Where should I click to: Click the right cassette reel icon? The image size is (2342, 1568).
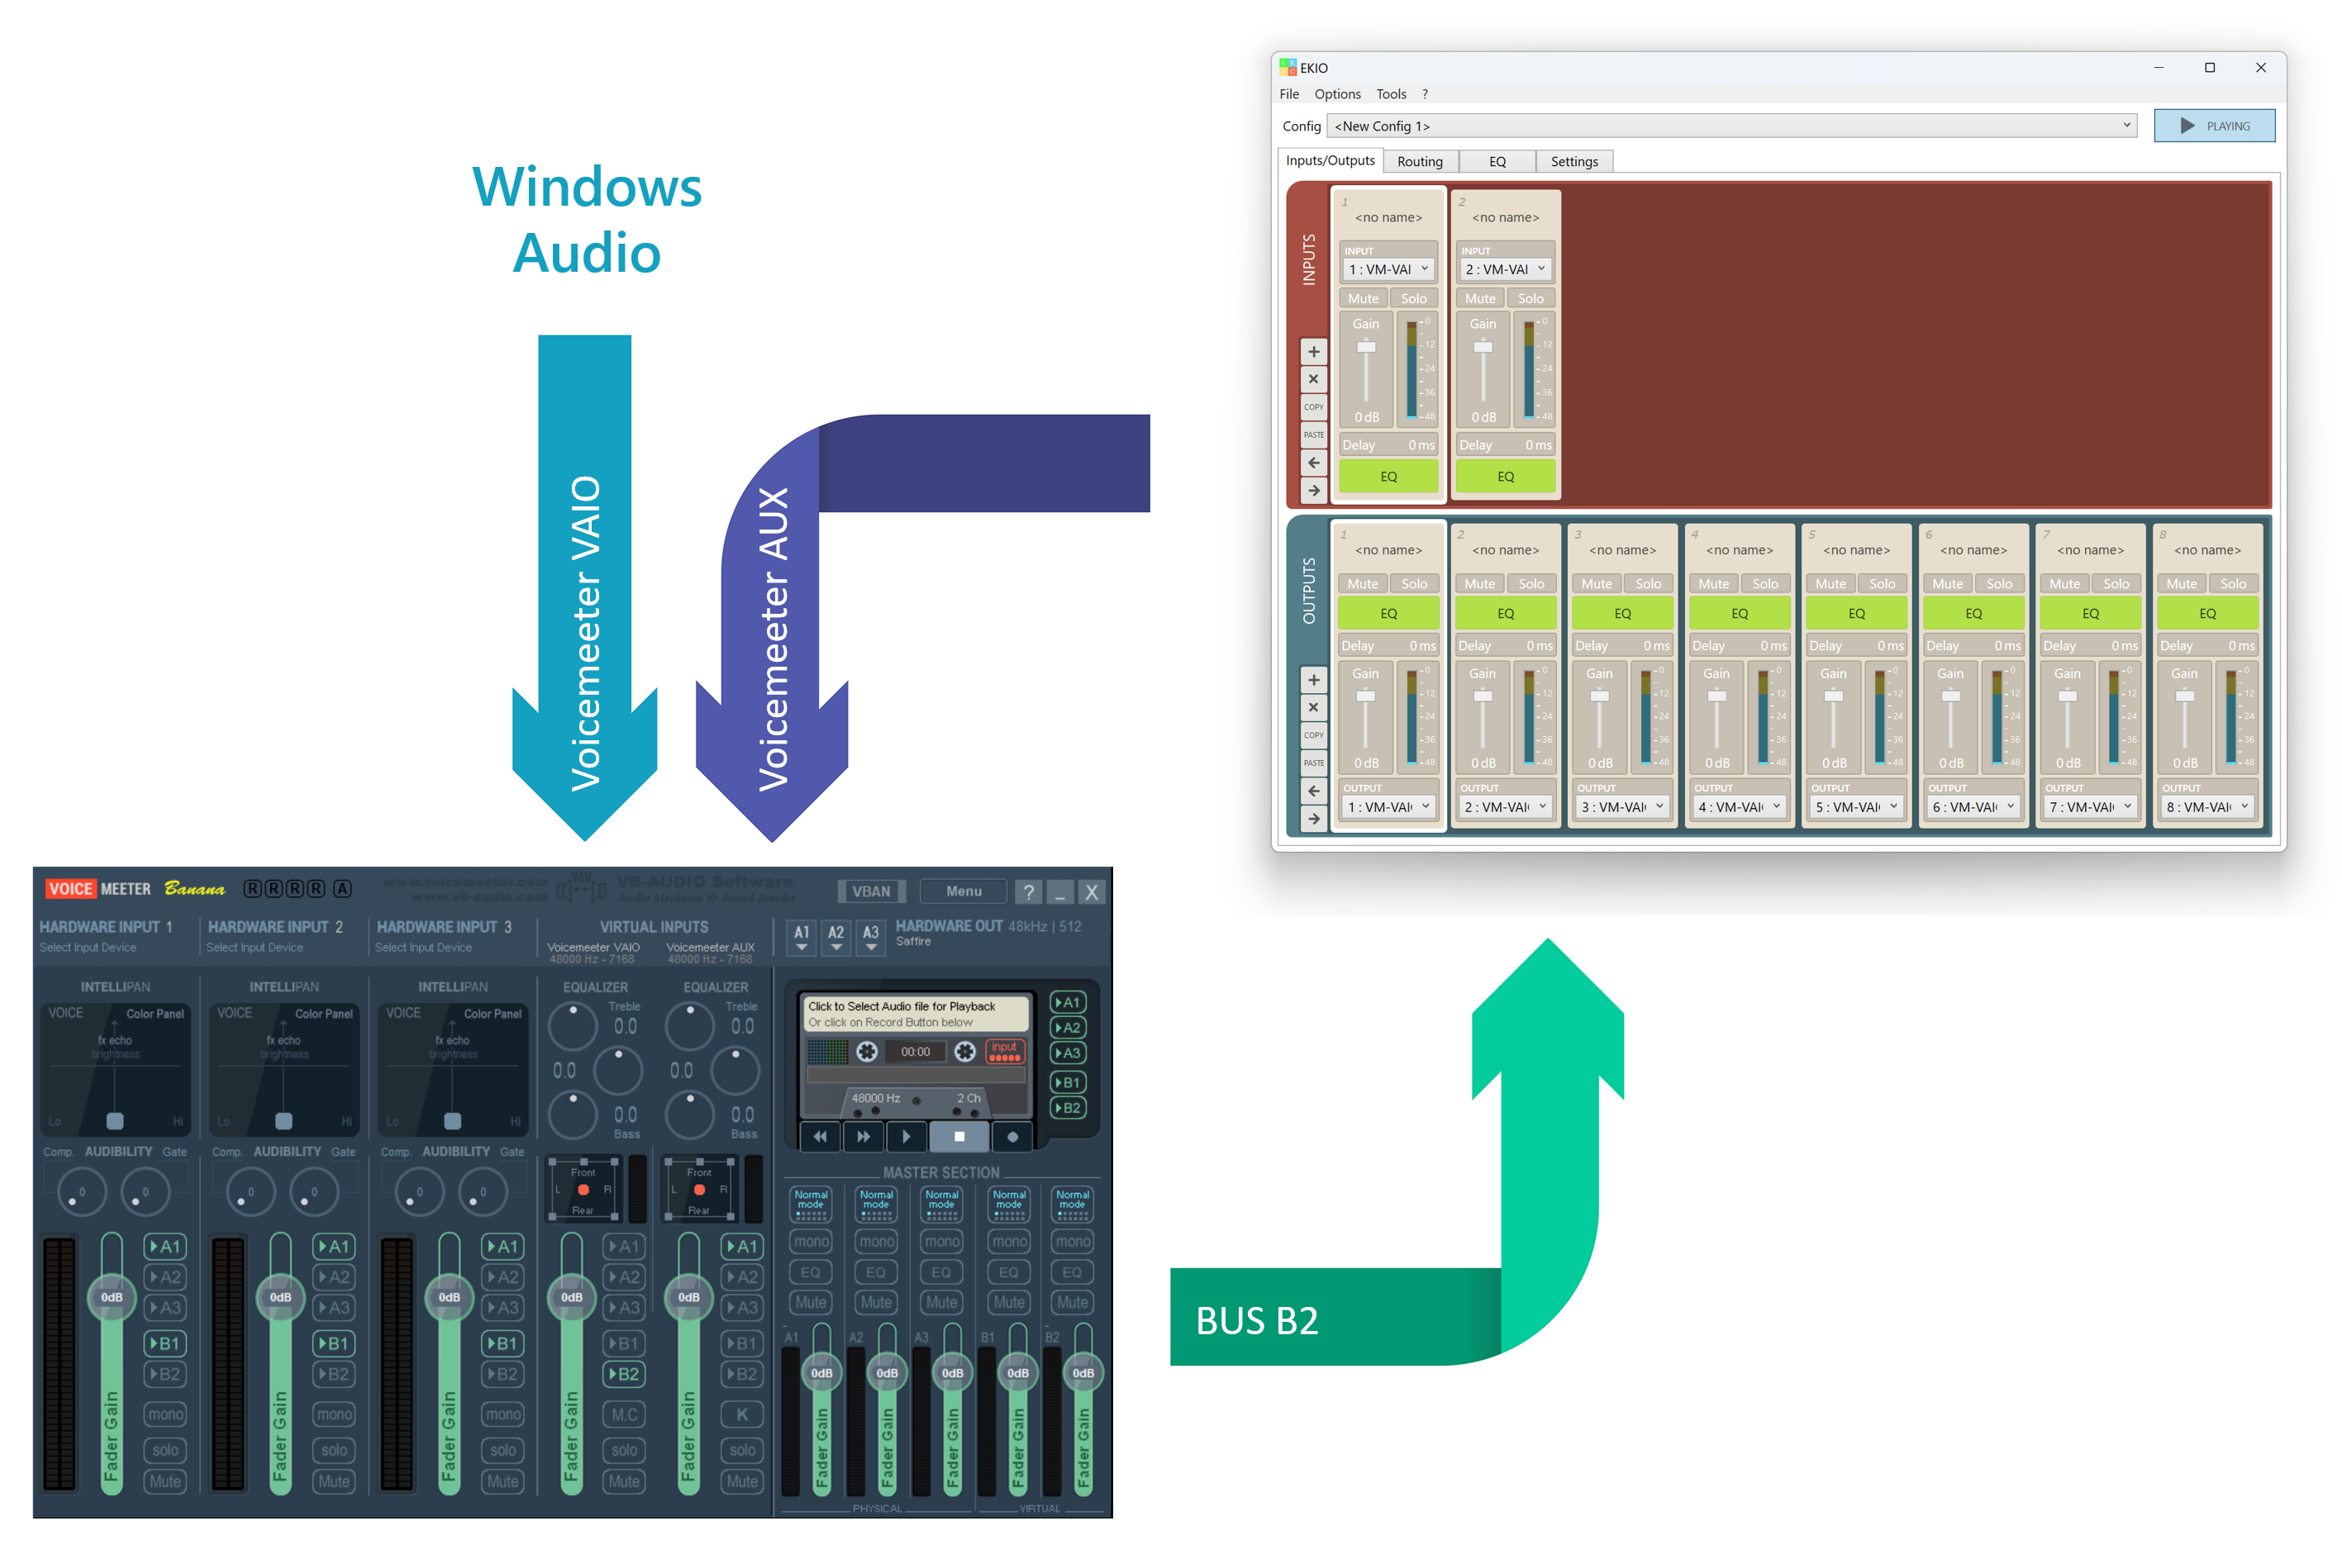[x=964, y=1051]
